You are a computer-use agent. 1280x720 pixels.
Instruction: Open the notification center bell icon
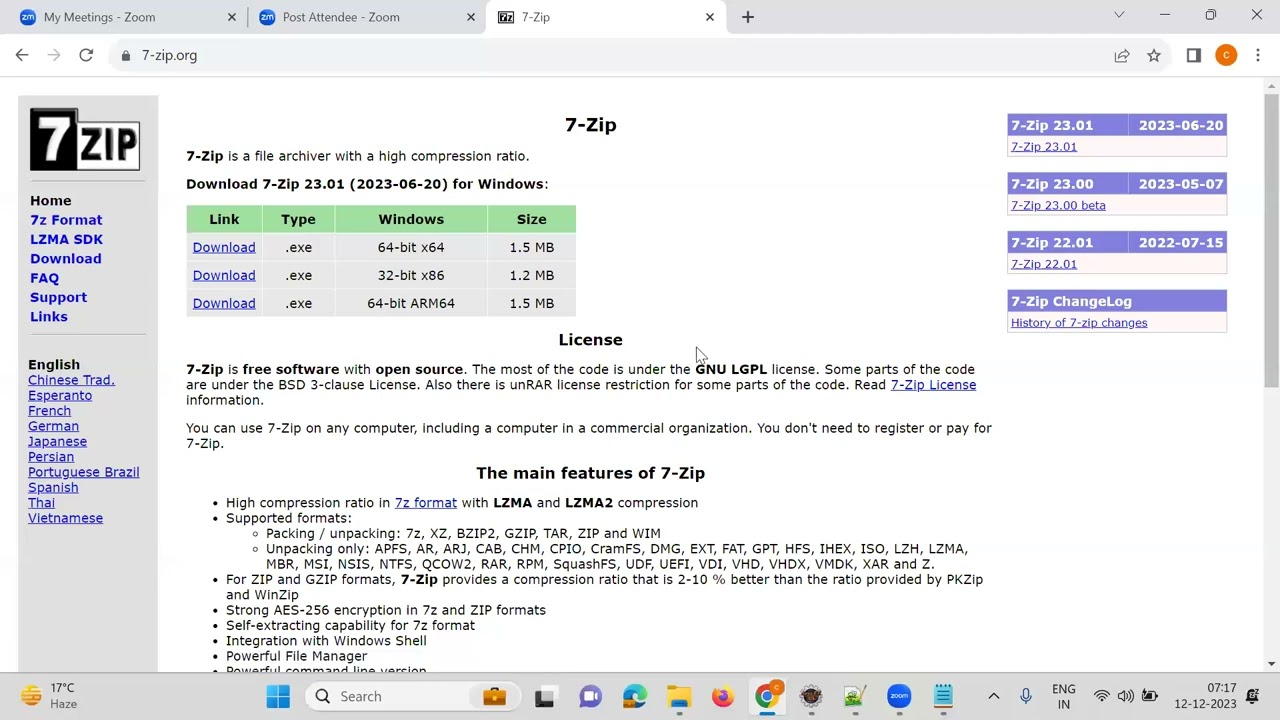tap(1252, 696)
